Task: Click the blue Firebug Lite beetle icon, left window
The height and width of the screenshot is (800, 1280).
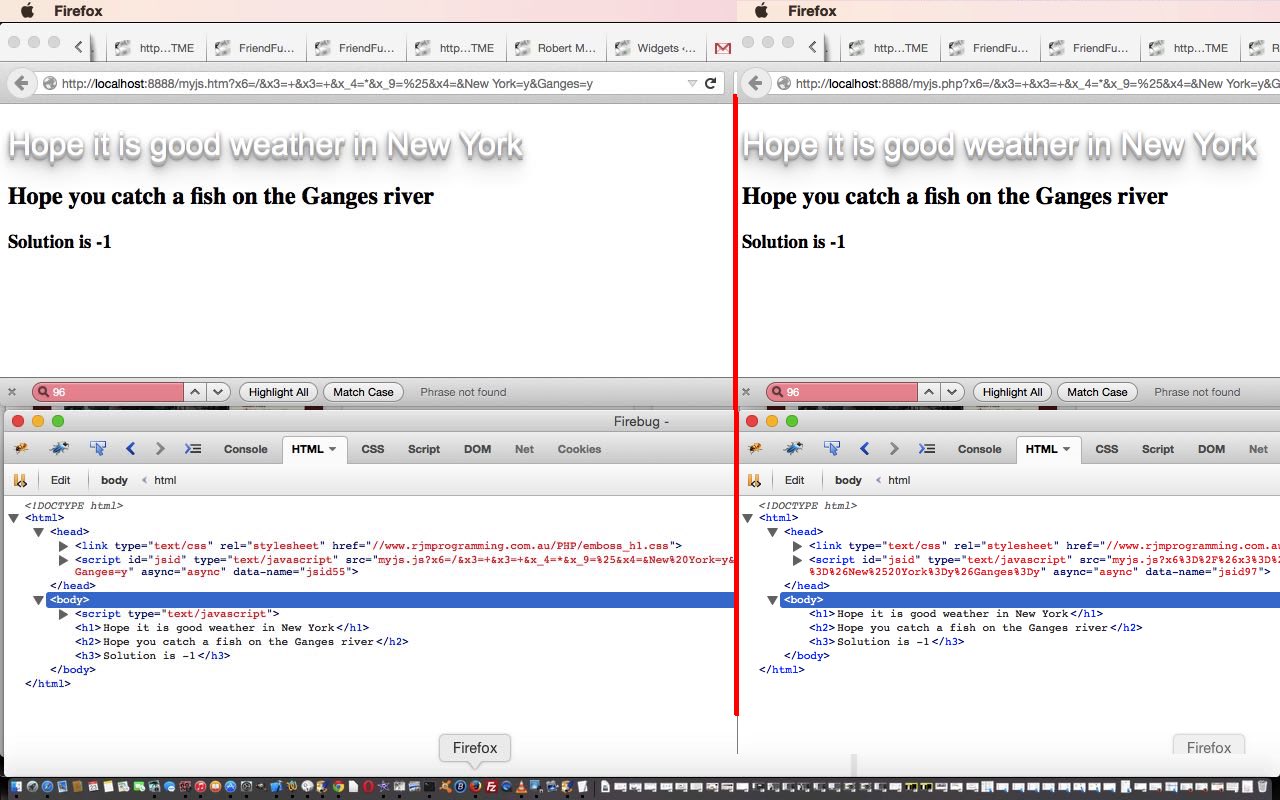Action: tap(58, 449)
